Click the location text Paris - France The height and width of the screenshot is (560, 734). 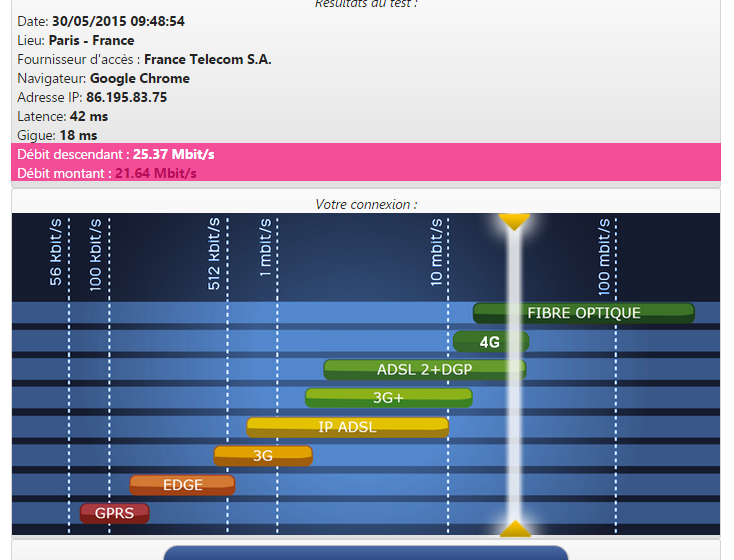[91, 41]
